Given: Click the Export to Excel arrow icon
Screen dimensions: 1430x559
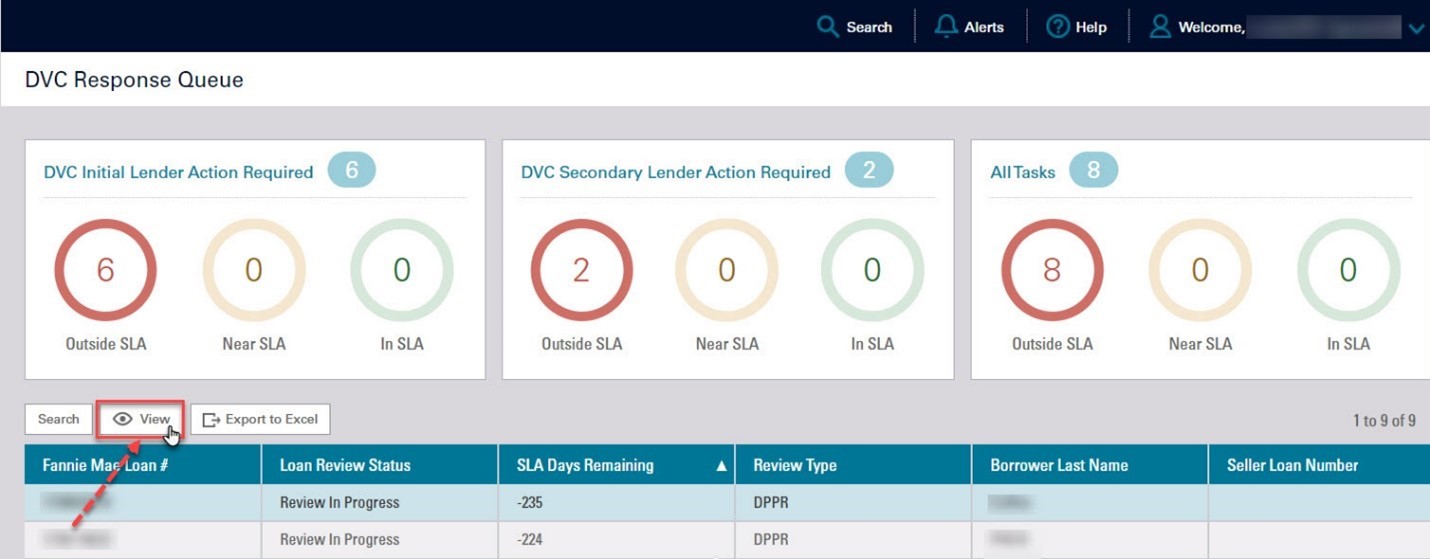Looking at the screenshot, I should tap(211, 420).
